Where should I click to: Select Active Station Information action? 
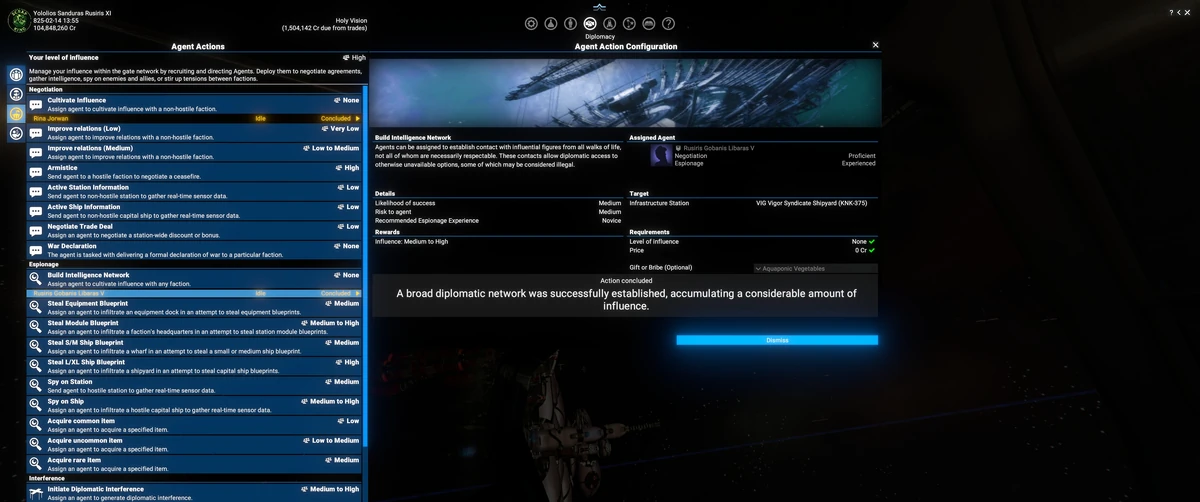(195, 191)
